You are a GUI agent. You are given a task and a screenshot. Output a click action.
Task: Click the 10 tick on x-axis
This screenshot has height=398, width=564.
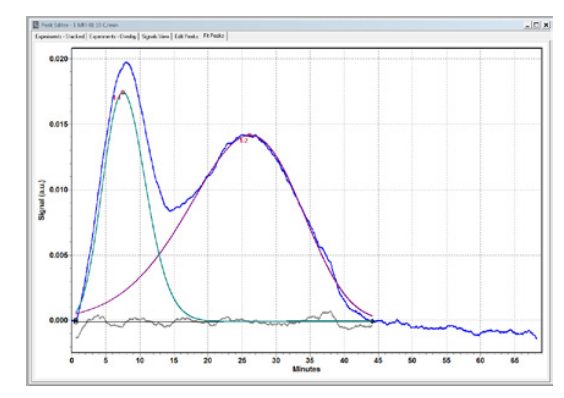pyautogui.click(x=140, y=360)
